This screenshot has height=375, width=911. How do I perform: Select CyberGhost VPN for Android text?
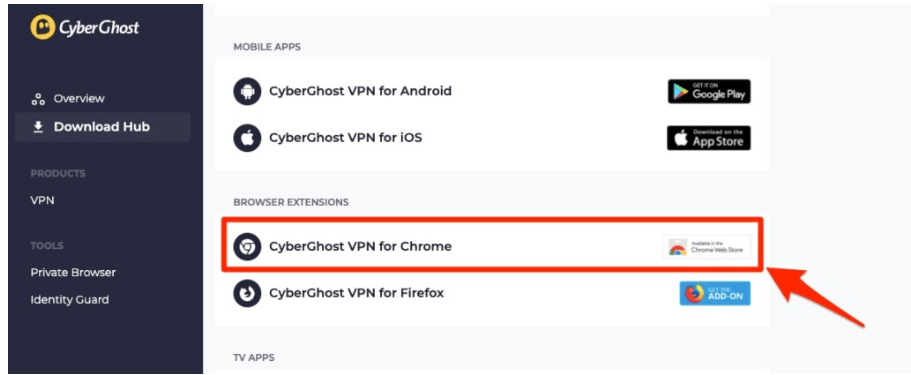(360, 91)
